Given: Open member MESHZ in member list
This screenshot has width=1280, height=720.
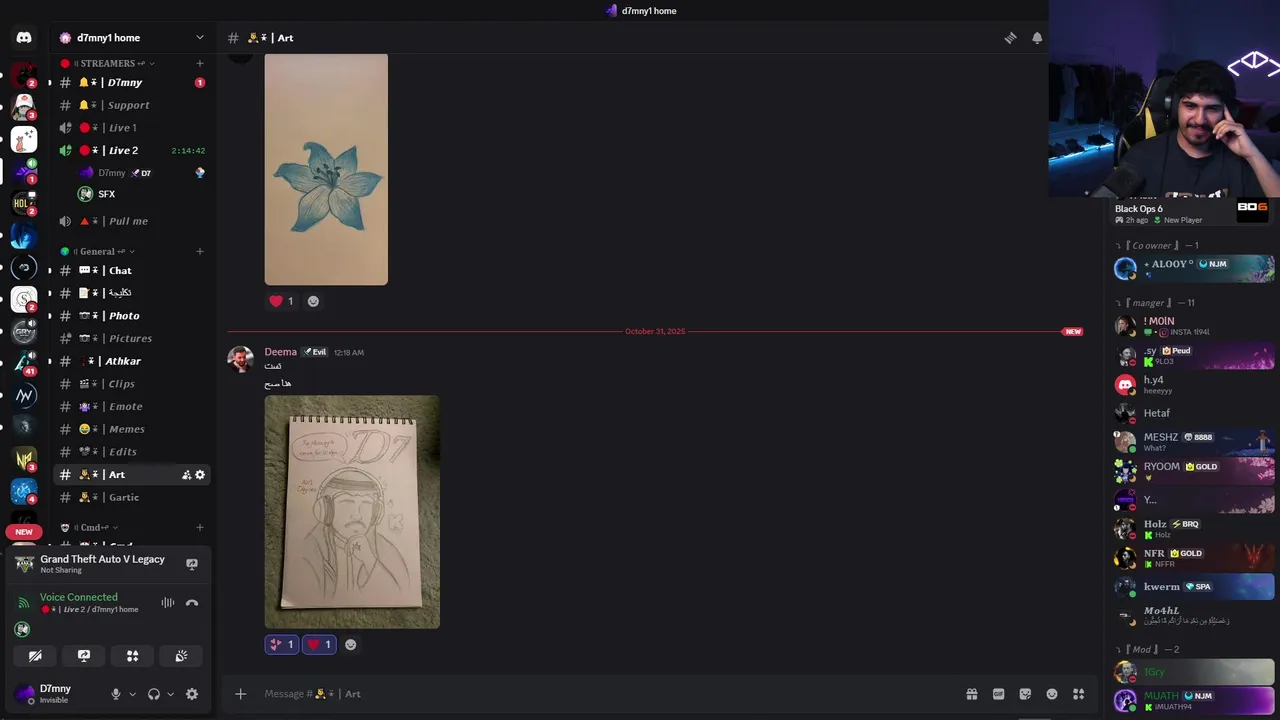Looking at the screenshot, I should (x=1194, y=441).
